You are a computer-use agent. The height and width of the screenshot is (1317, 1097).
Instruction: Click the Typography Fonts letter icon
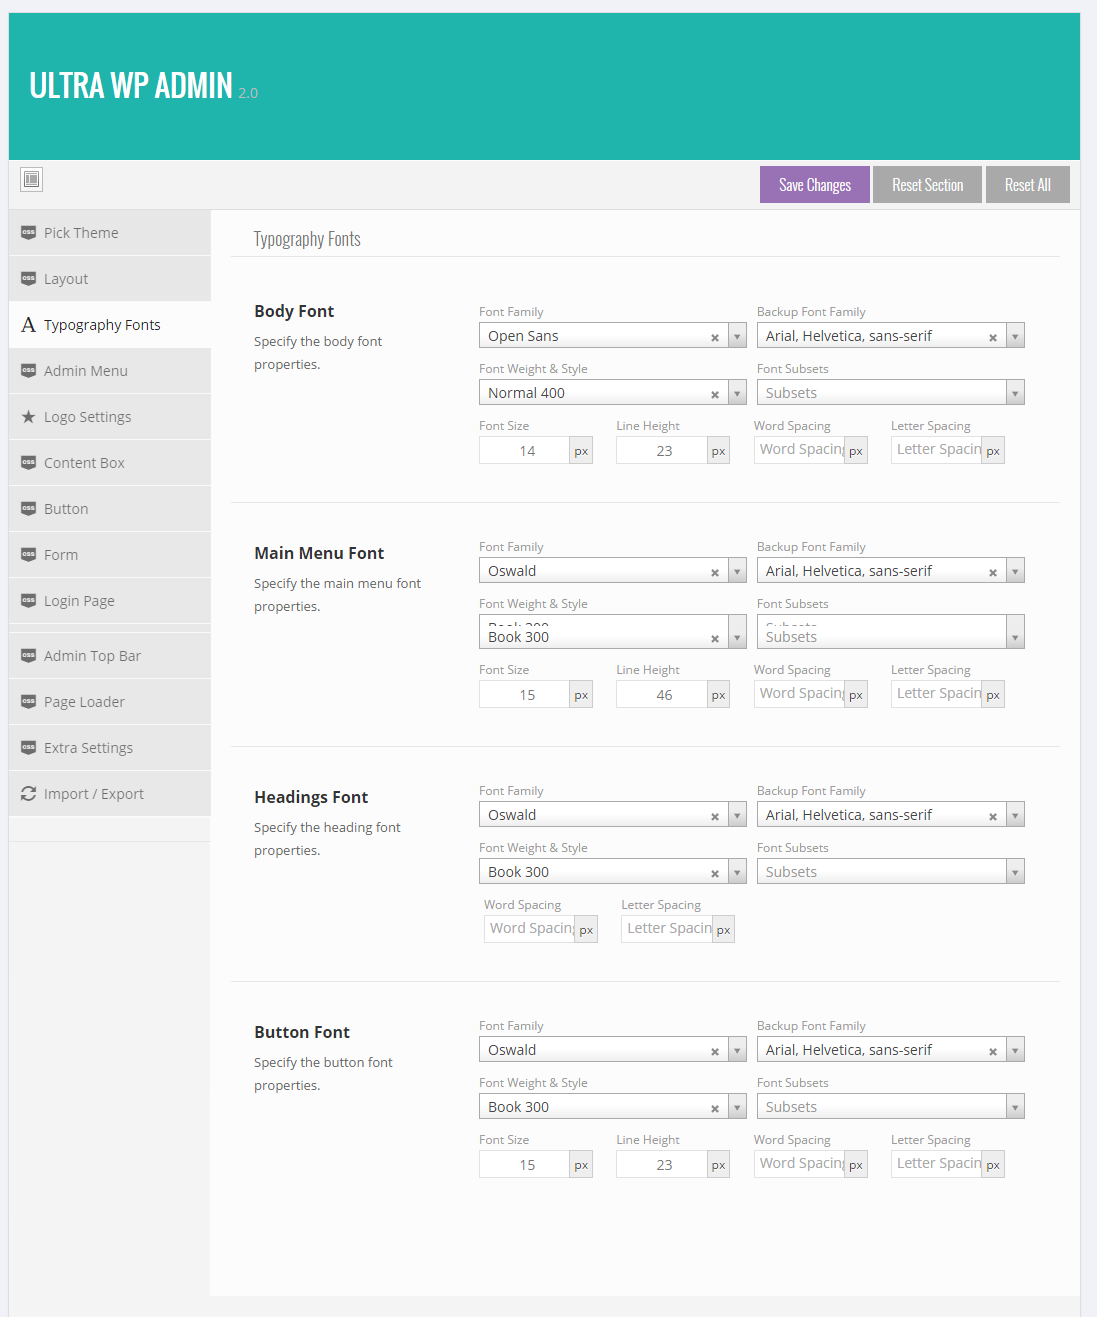tap(28, 325)
